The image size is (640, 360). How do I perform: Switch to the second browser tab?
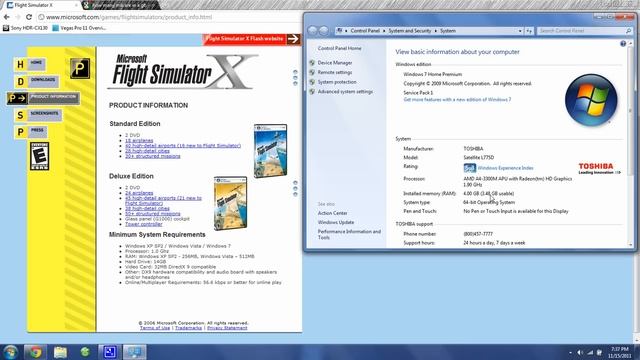point(121,5)
